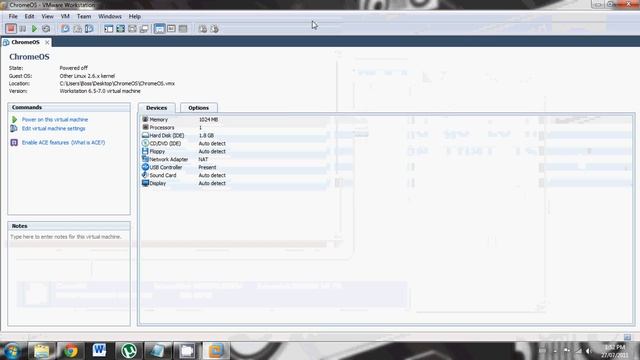This screenshot has height=360, width=640.
Task: Click the Reset toolbar icon
Action: click(46, 29)
